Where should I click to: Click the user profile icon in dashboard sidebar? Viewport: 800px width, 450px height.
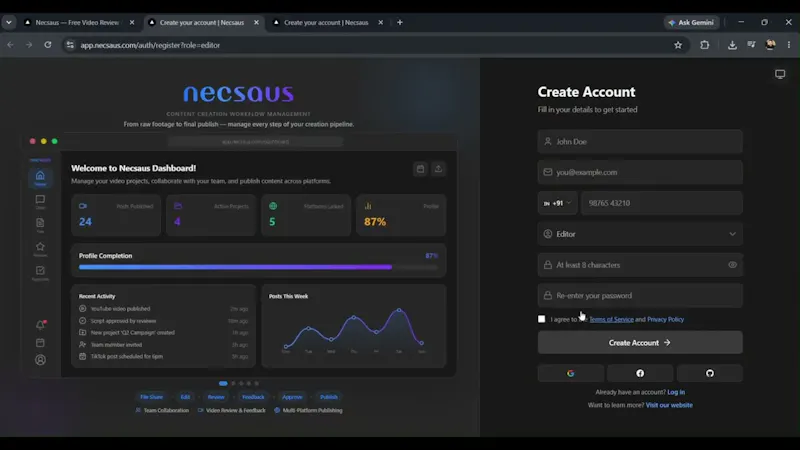click(x=40, y=360)
